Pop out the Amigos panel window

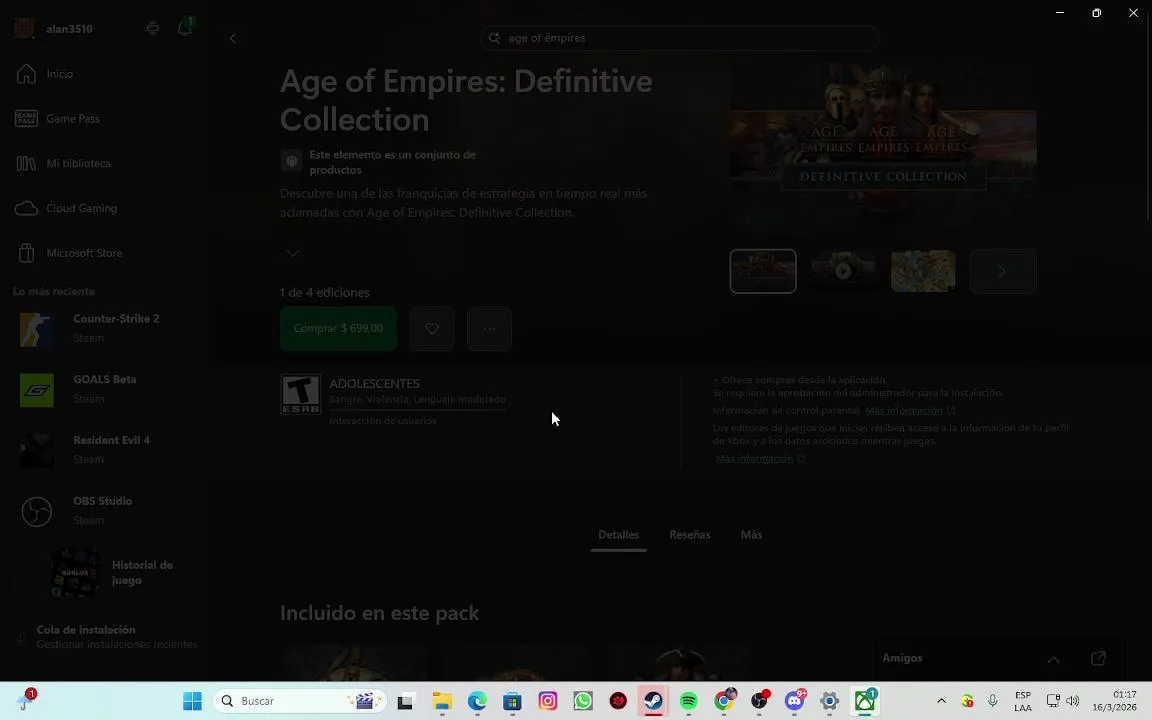[x=1098, y=658]
